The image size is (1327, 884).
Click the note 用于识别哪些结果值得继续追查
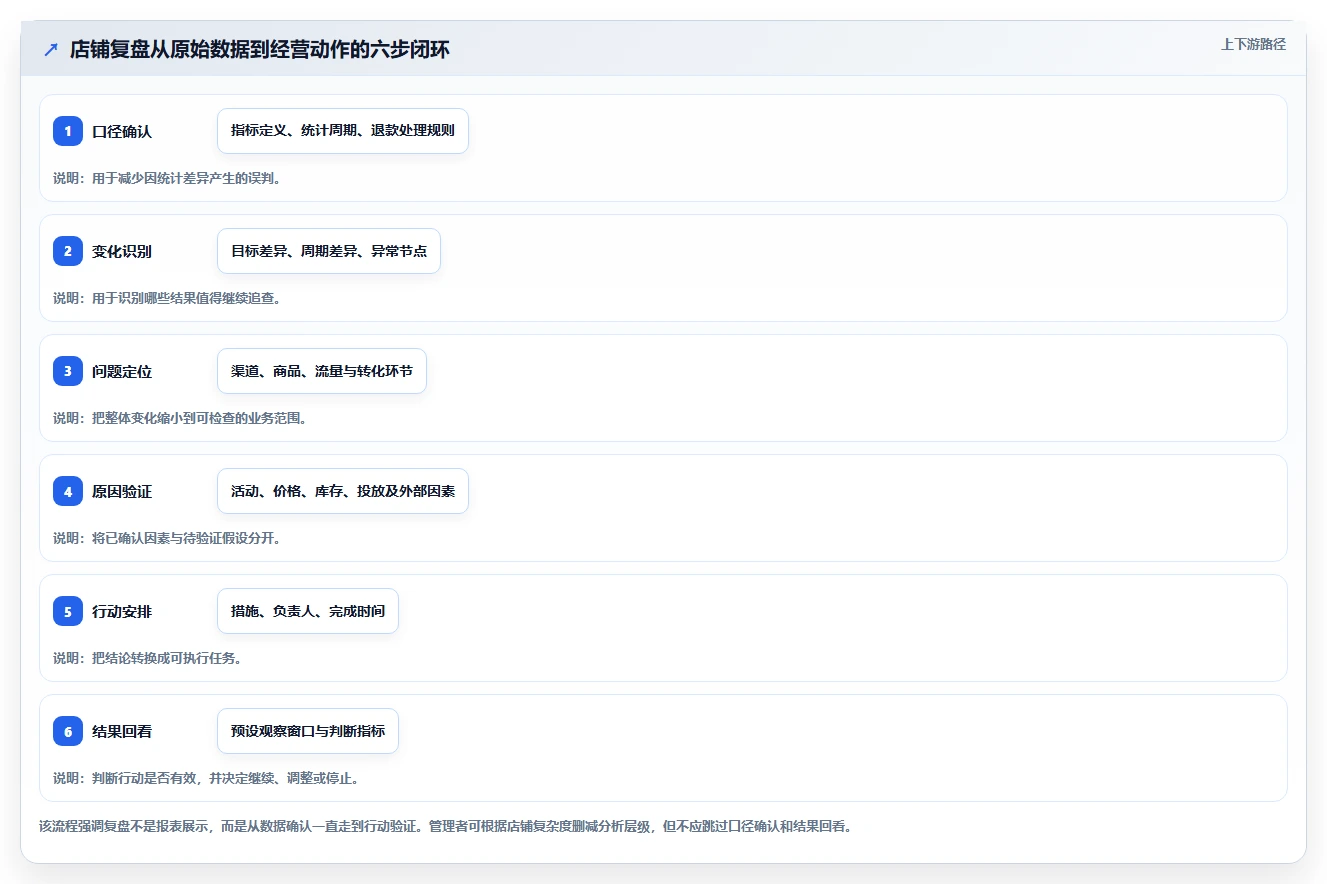[x=167, y=298]
